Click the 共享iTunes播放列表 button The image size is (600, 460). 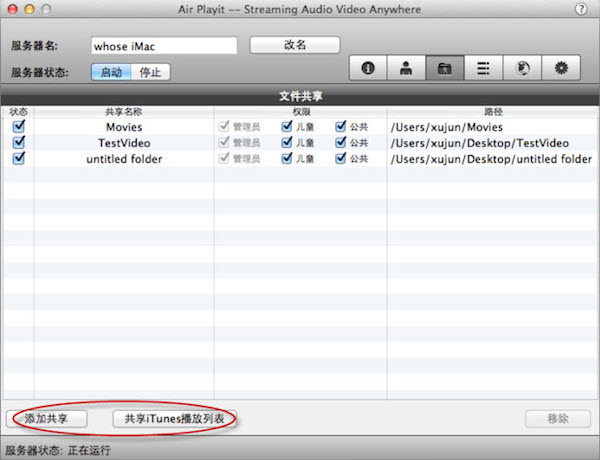(174, 419)
